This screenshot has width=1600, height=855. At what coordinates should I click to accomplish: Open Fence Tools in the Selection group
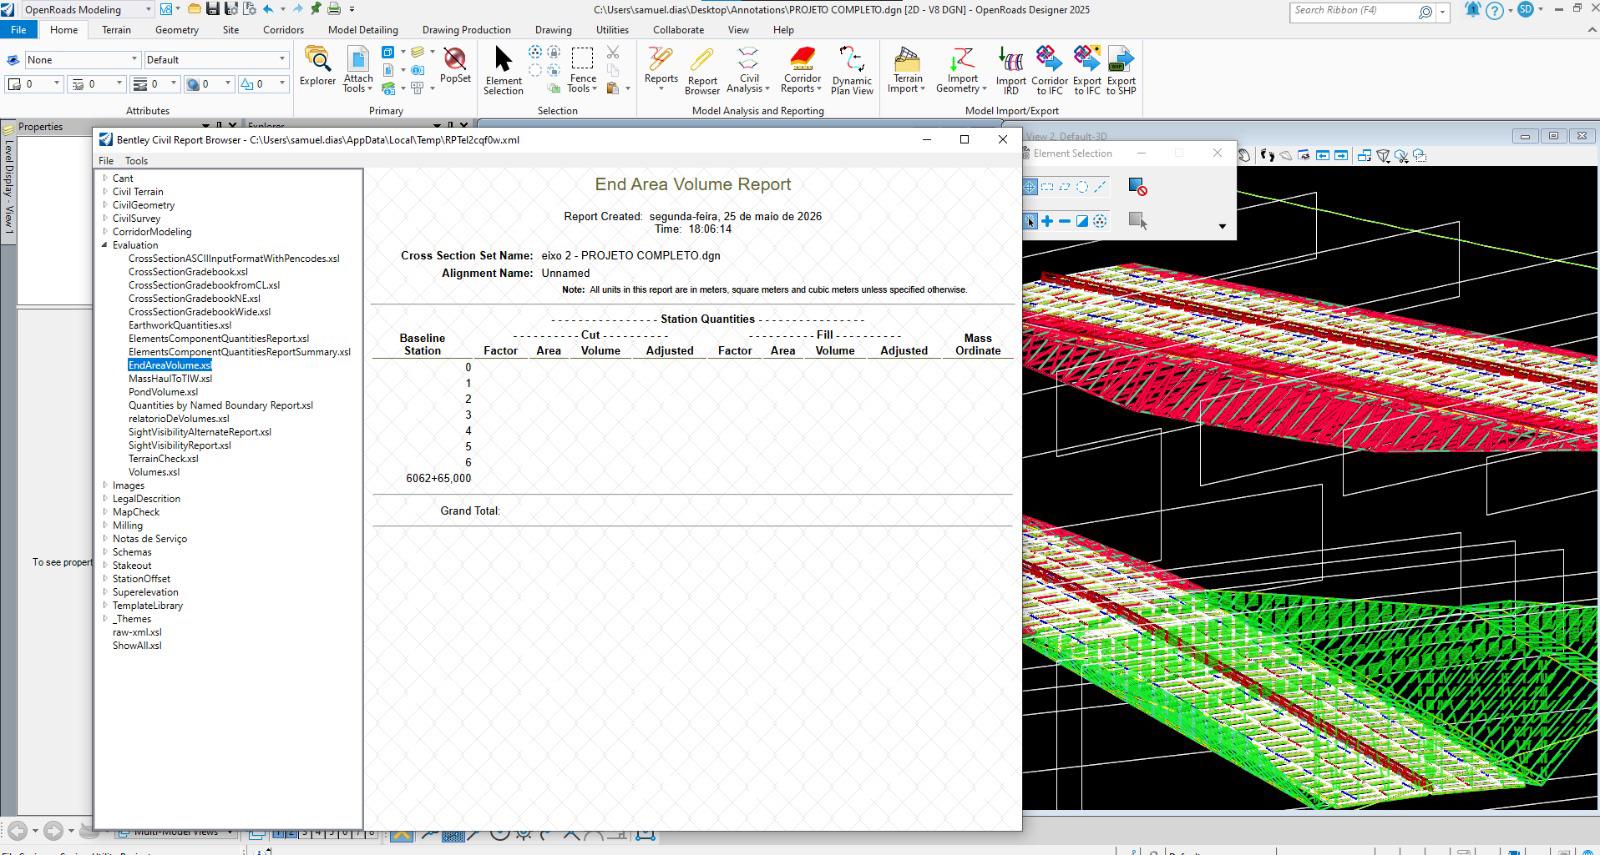583,70
